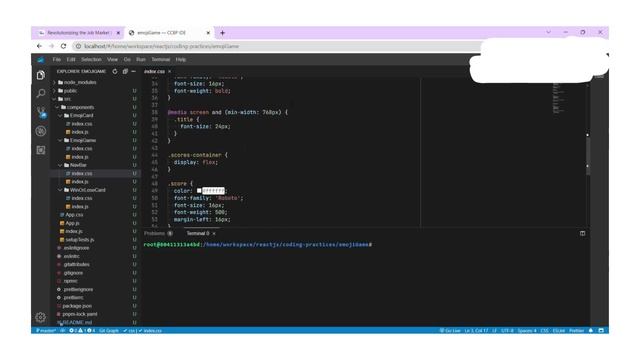Click the layout icon at the status bar's right end
The image size is (640, 360).
click(601, 331)
